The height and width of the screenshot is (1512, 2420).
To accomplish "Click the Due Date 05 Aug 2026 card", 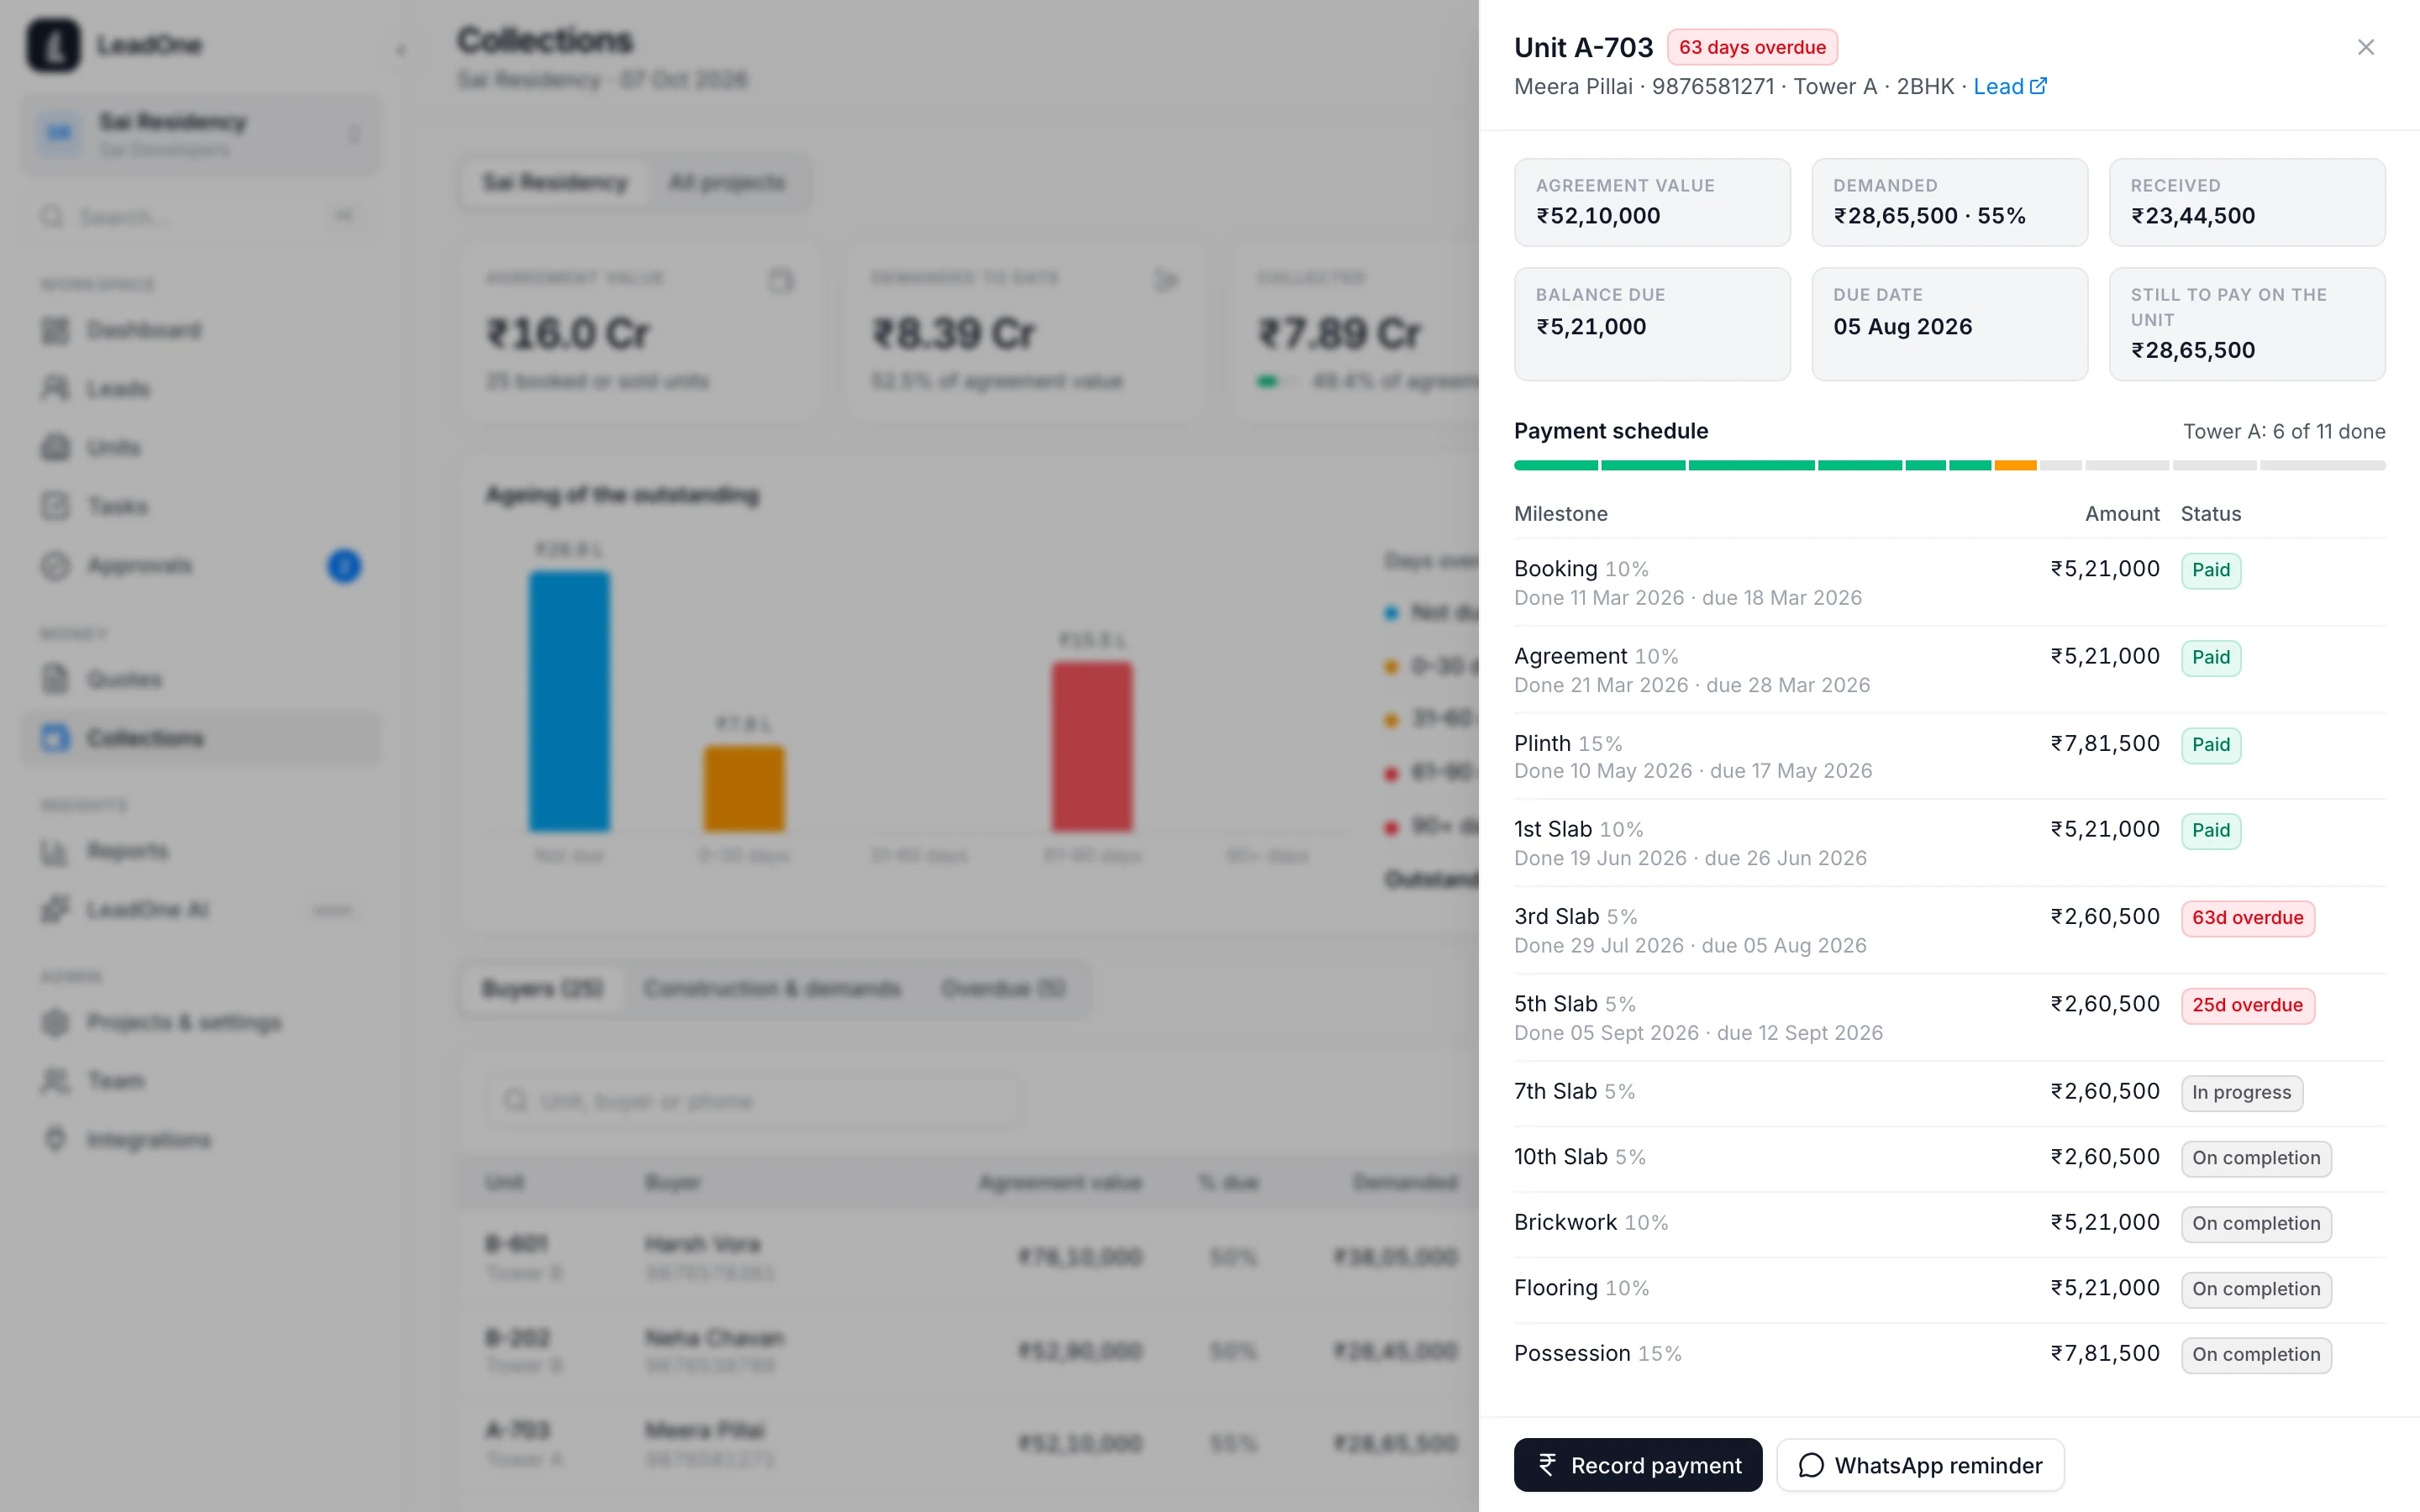I will (x=1949, y=324).
